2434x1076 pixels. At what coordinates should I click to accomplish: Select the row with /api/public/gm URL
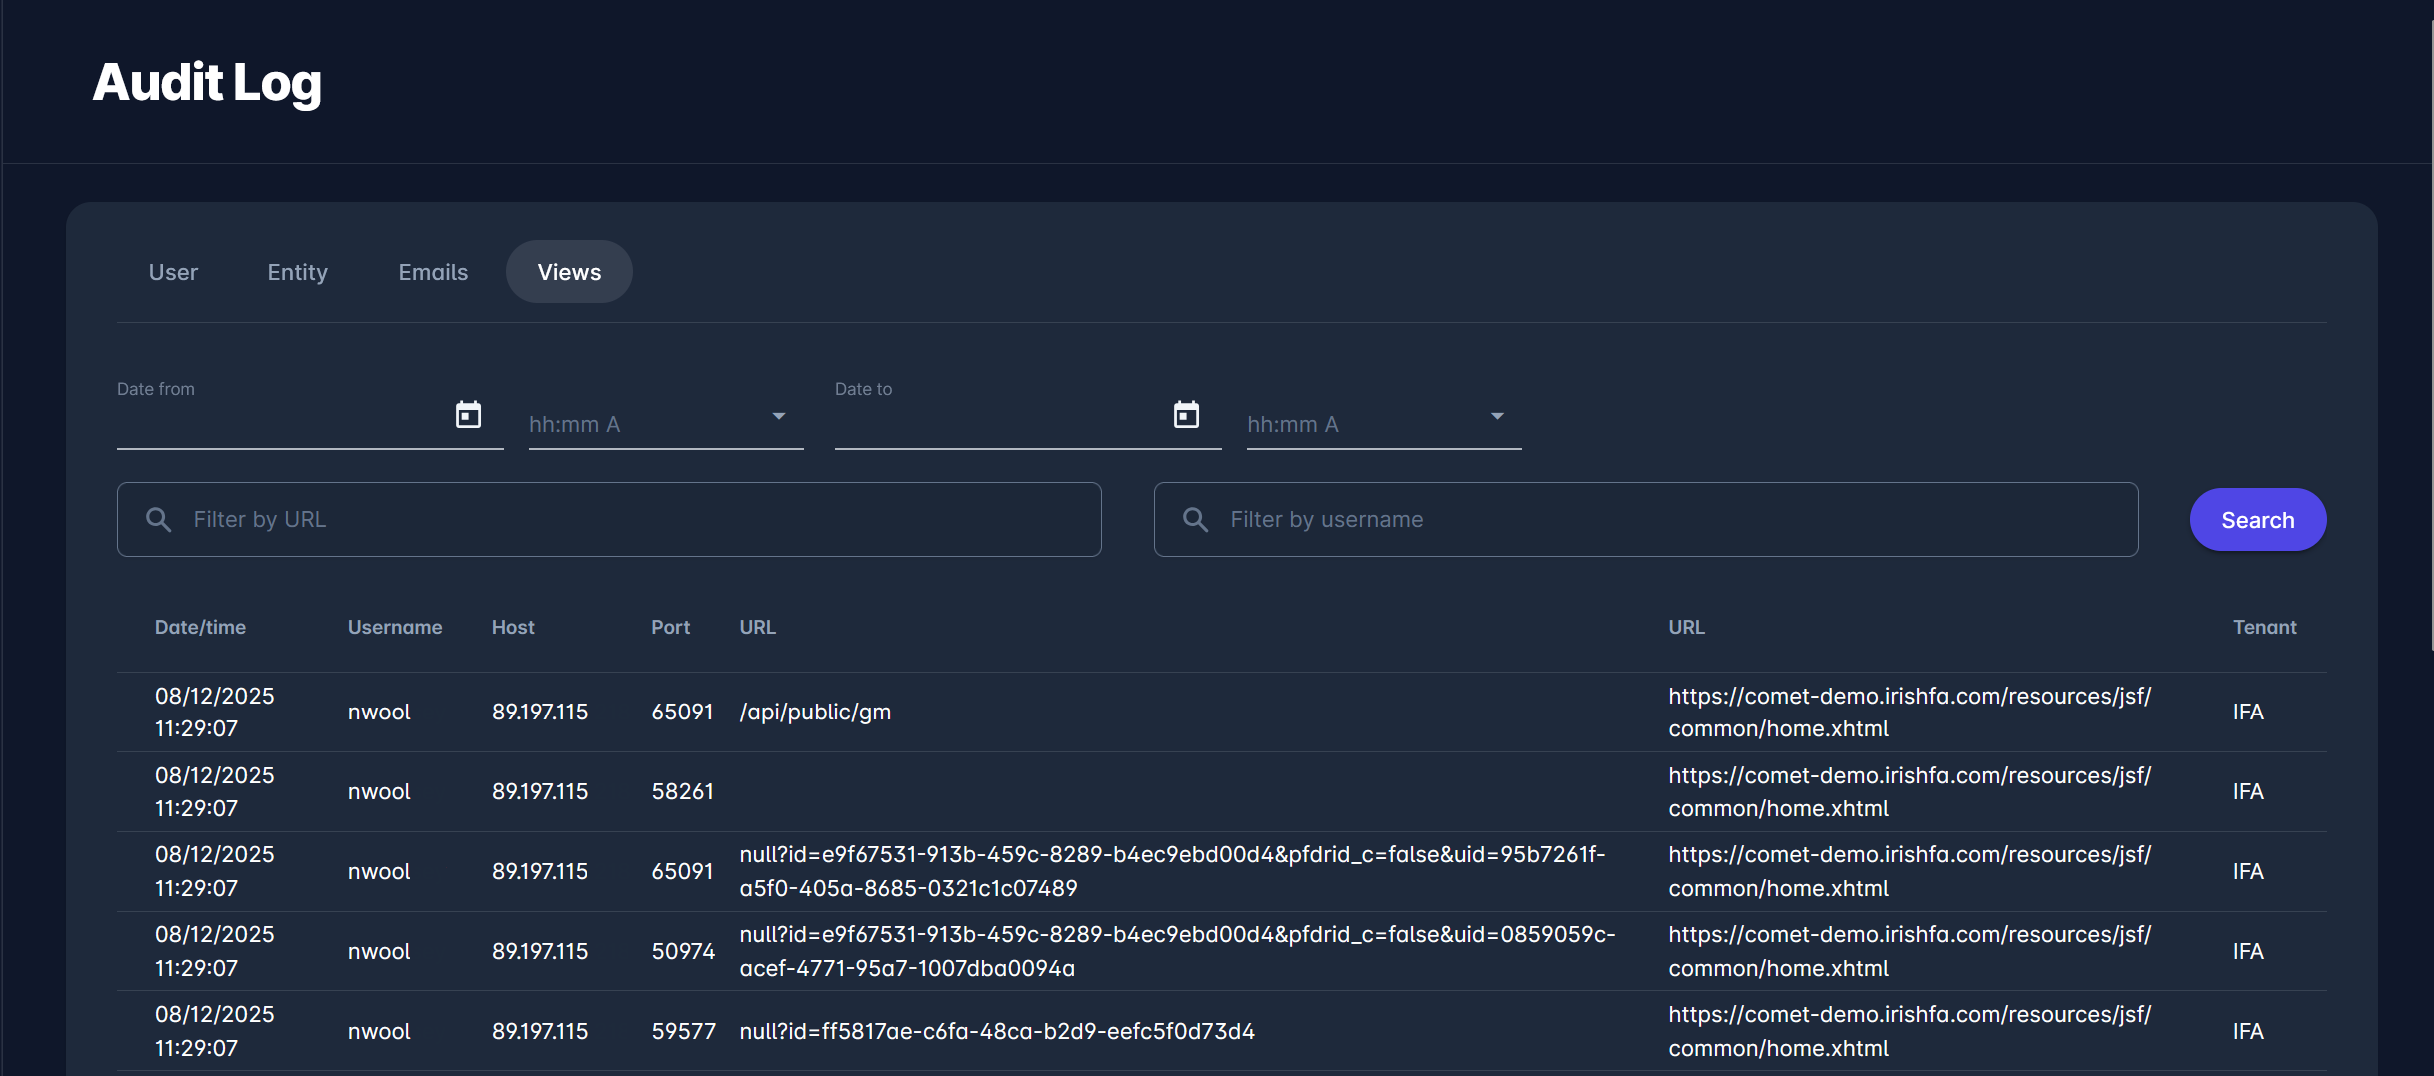click(x=815, y=712)
